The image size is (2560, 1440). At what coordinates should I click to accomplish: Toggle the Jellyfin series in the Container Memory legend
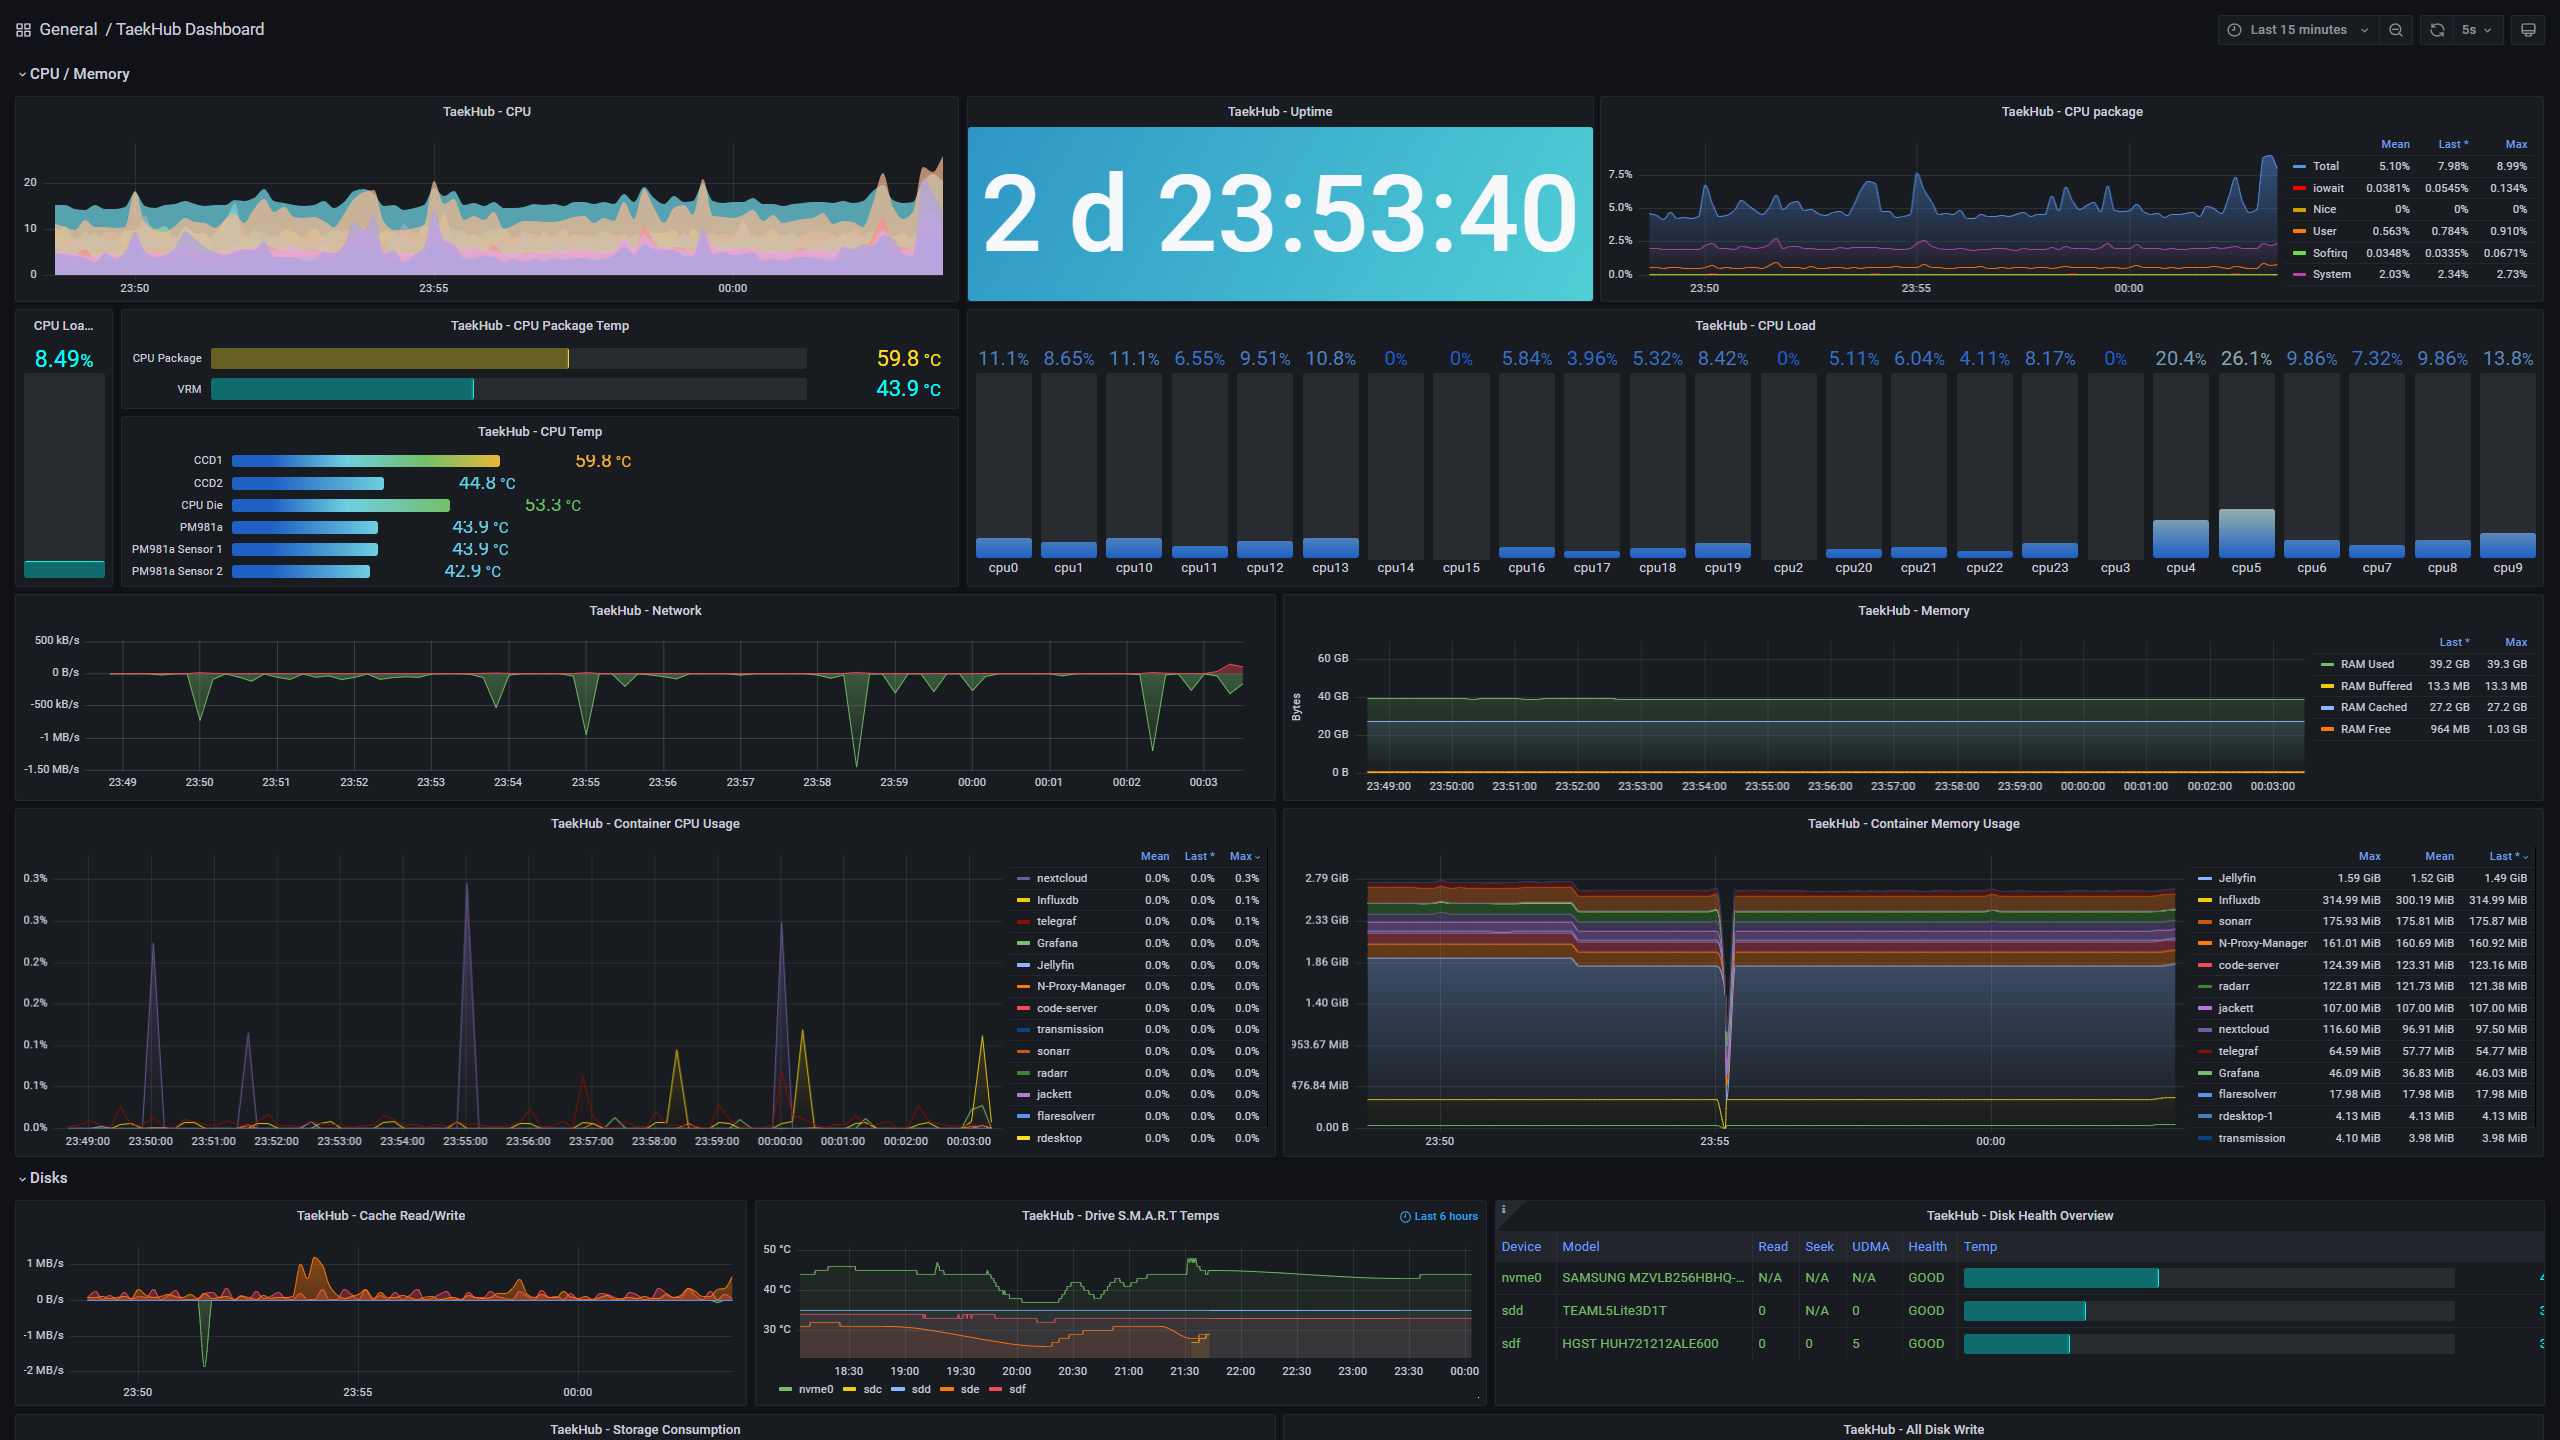(x=2236, y=878)
